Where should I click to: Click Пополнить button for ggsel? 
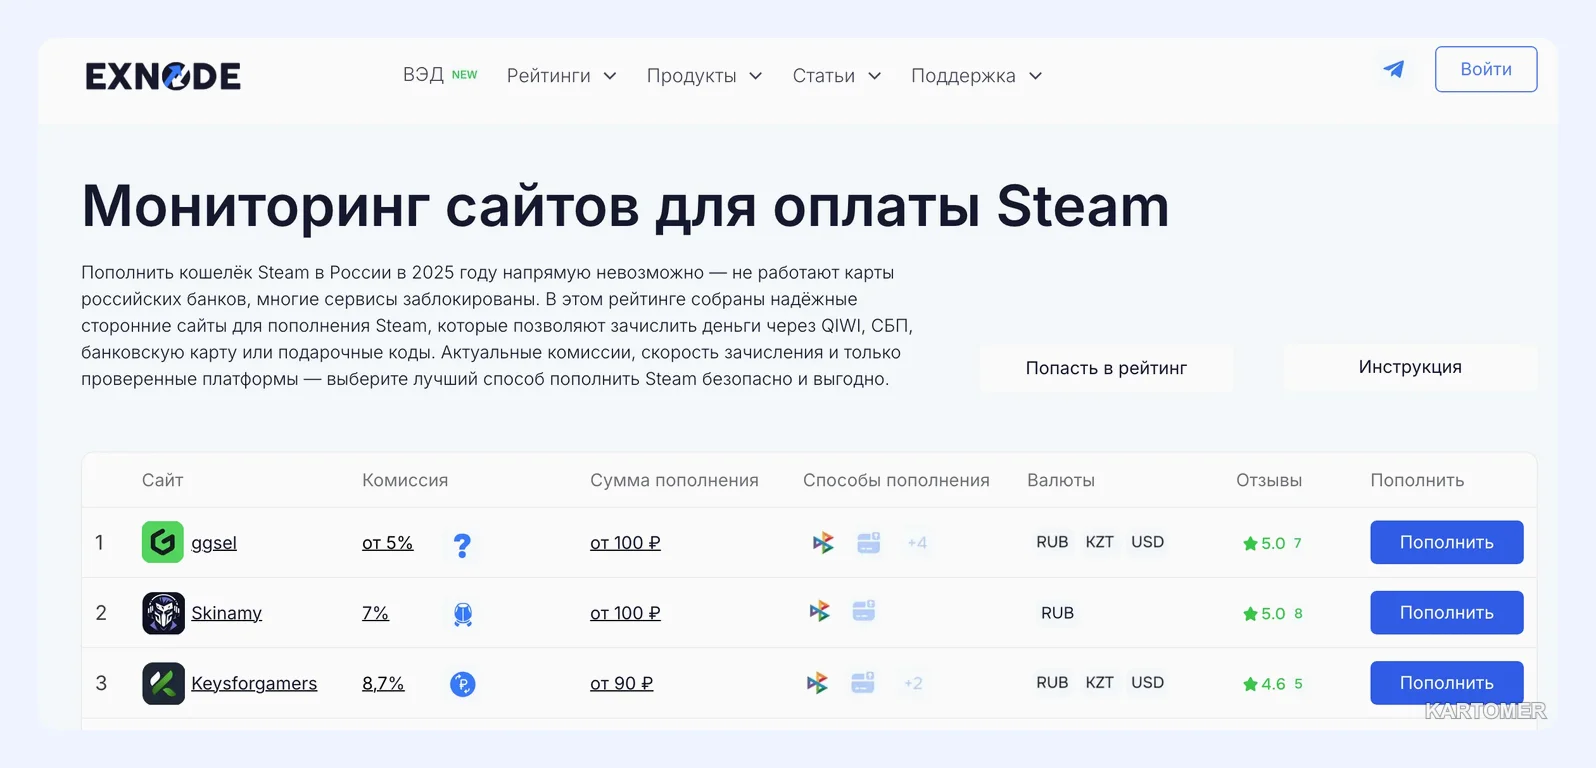point(1447,542)
